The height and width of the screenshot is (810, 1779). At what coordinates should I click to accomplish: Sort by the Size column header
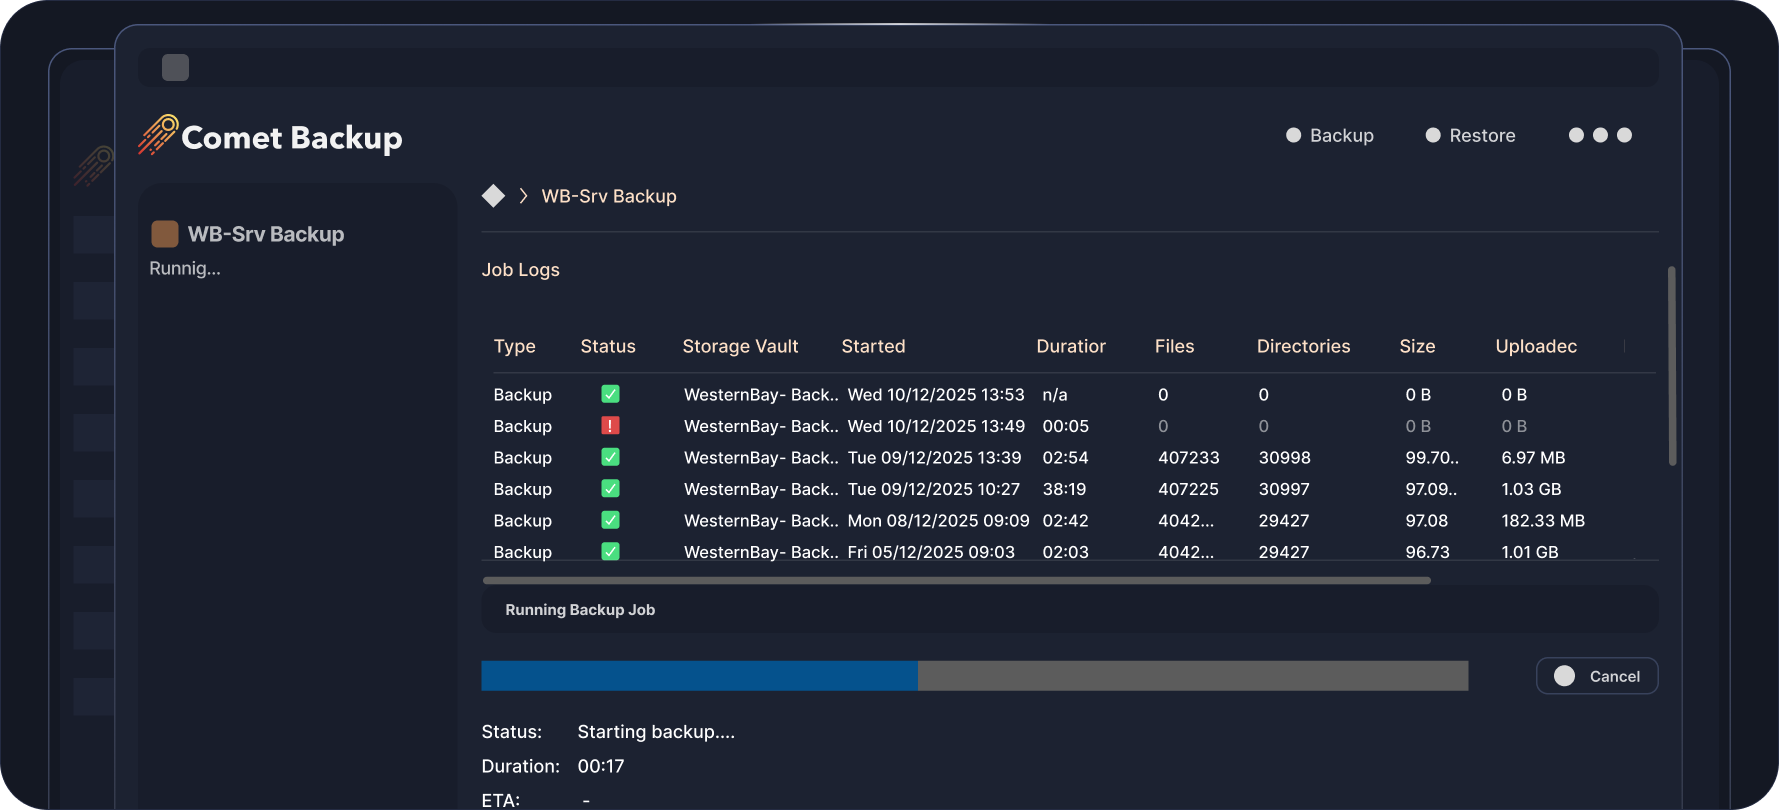click(1417, 346)
